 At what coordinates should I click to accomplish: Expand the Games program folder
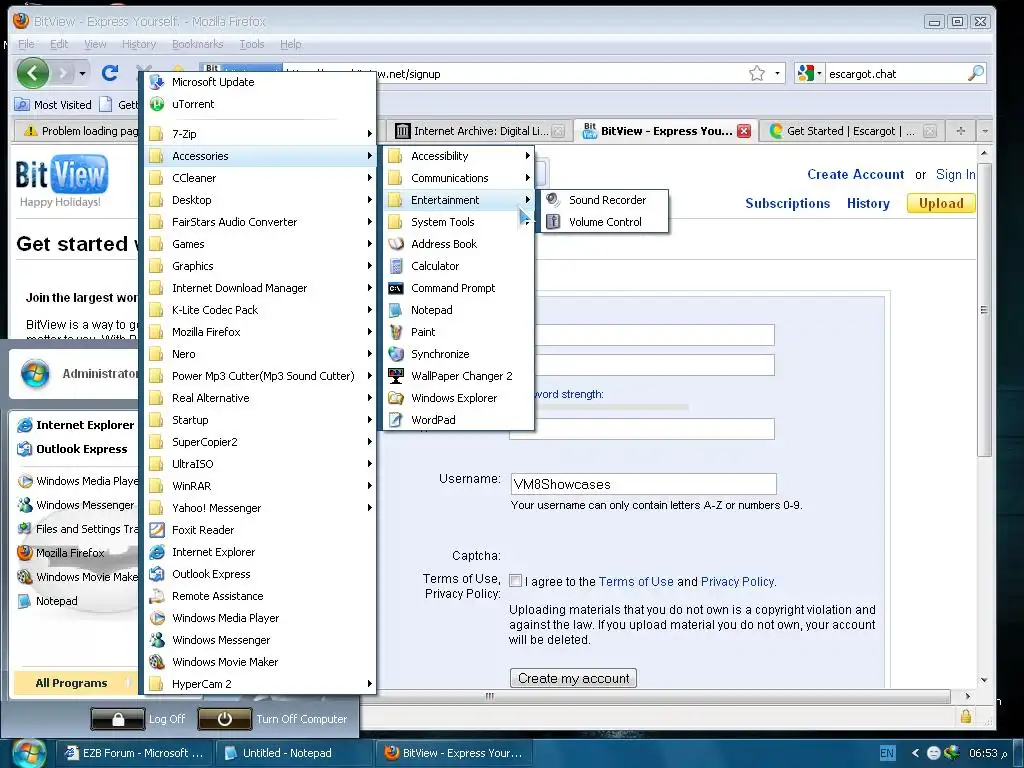261,244
